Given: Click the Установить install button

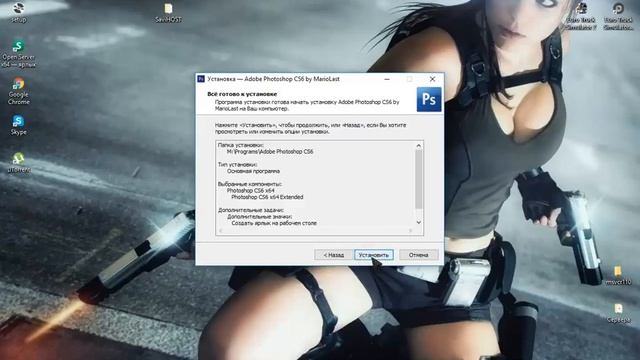Looking at the screenshot, I should click(x=374, y=255).
